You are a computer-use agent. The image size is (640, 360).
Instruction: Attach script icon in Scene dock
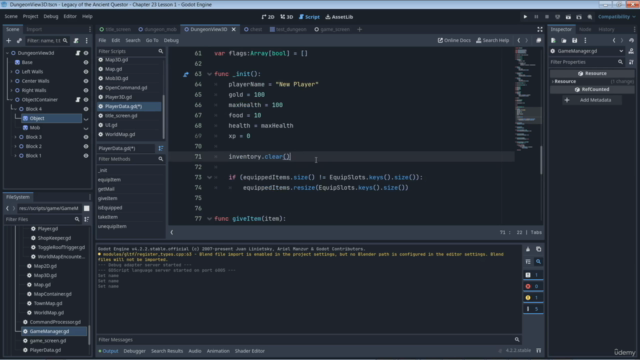pos(76,40)
